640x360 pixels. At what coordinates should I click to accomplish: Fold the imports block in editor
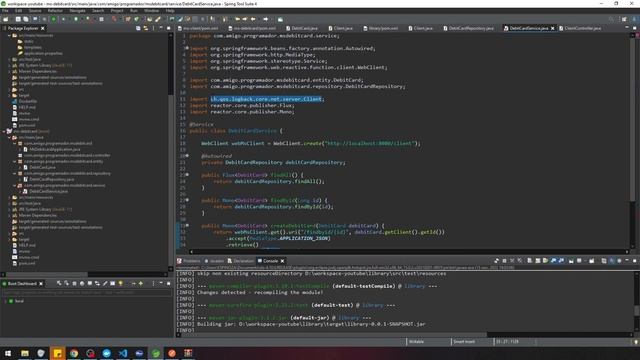click(187, 48)
